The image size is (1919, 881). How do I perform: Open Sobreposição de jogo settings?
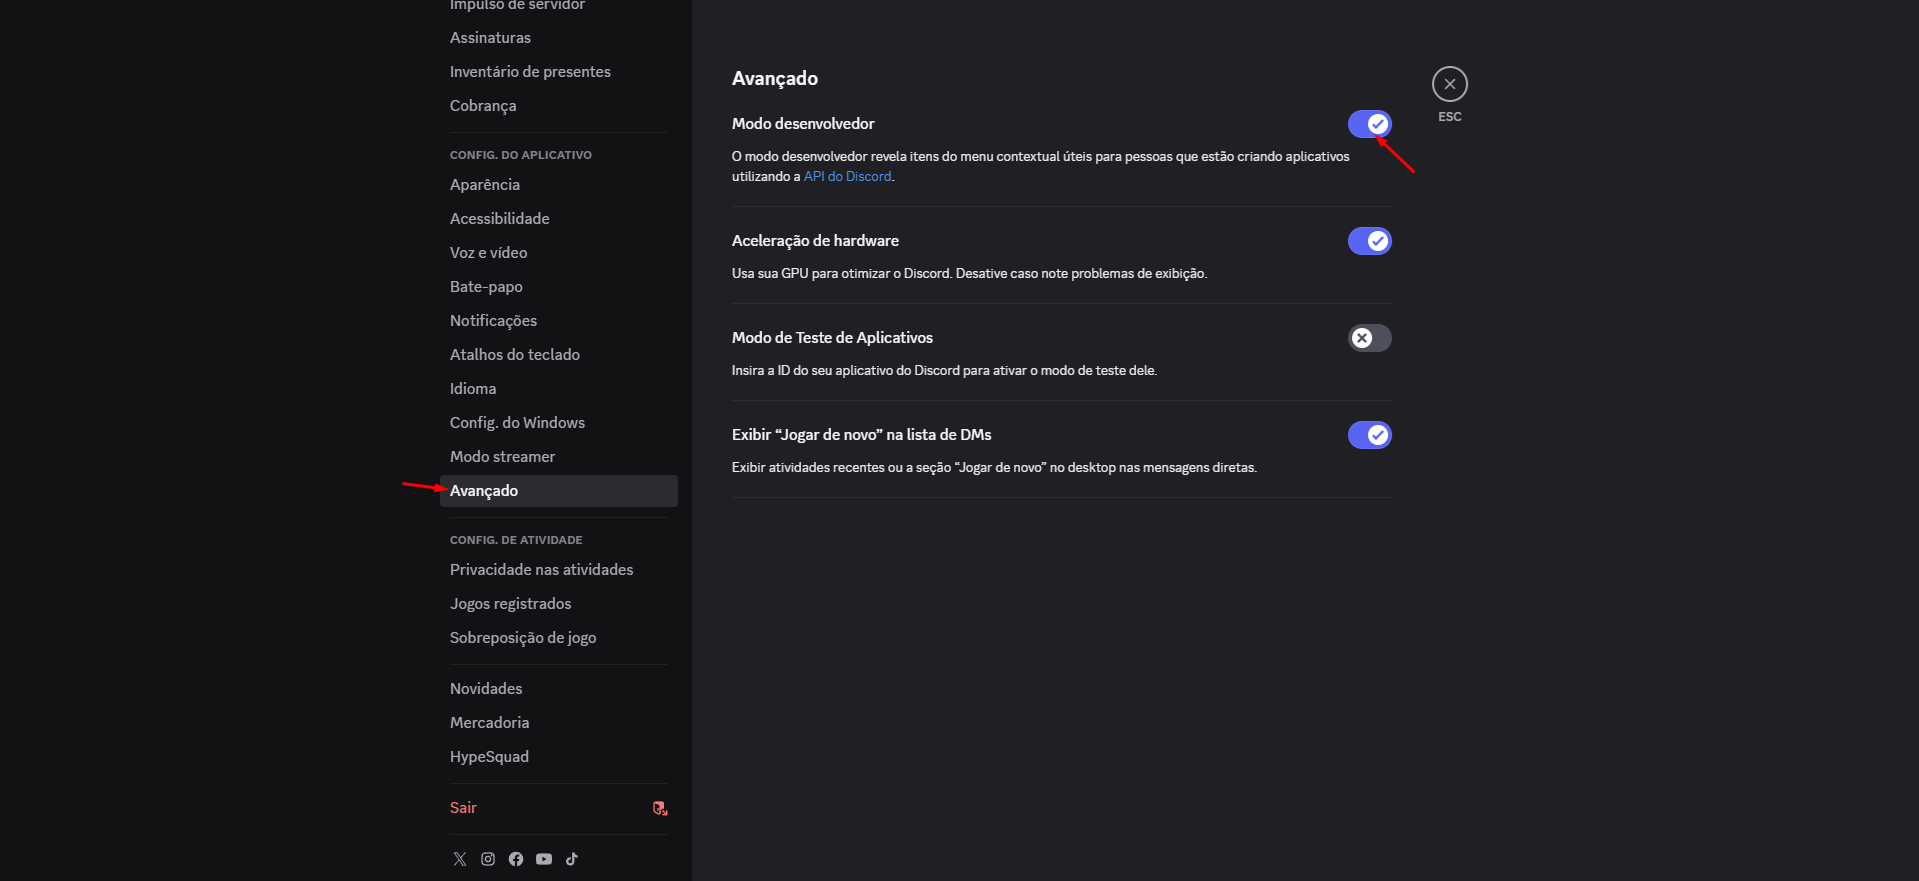click(x=559, y=638)
